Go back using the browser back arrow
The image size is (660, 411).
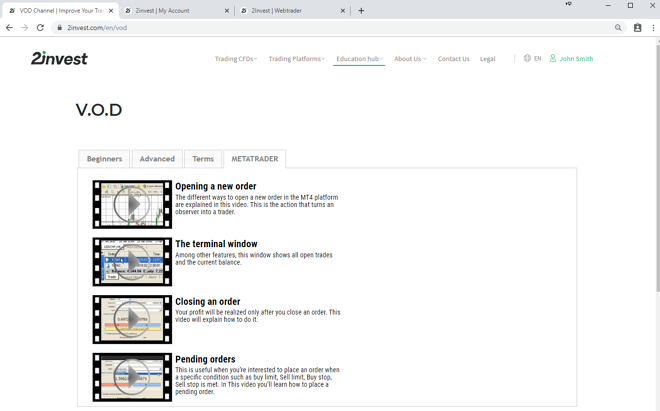tap(9, 28)
